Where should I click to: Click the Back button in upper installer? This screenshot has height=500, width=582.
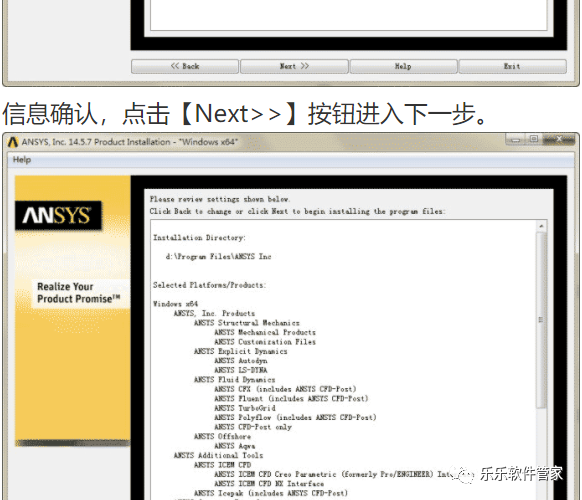coord(185,66)
